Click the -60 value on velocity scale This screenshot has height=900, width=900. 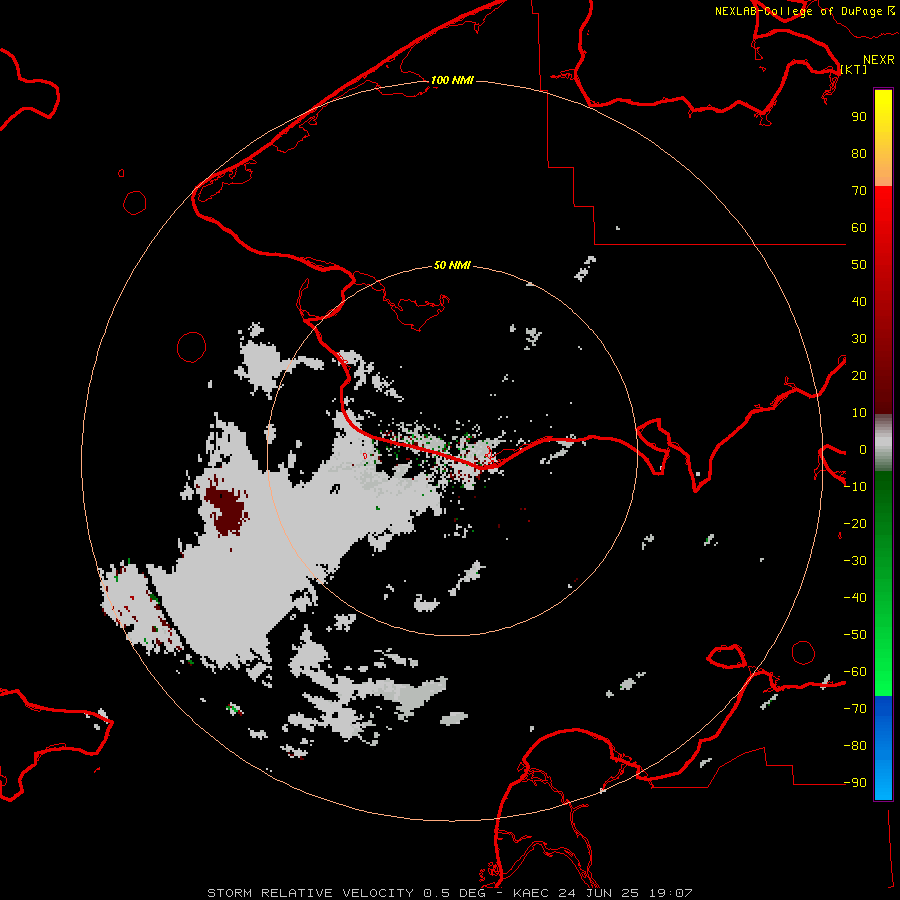(x=855, y=672)
